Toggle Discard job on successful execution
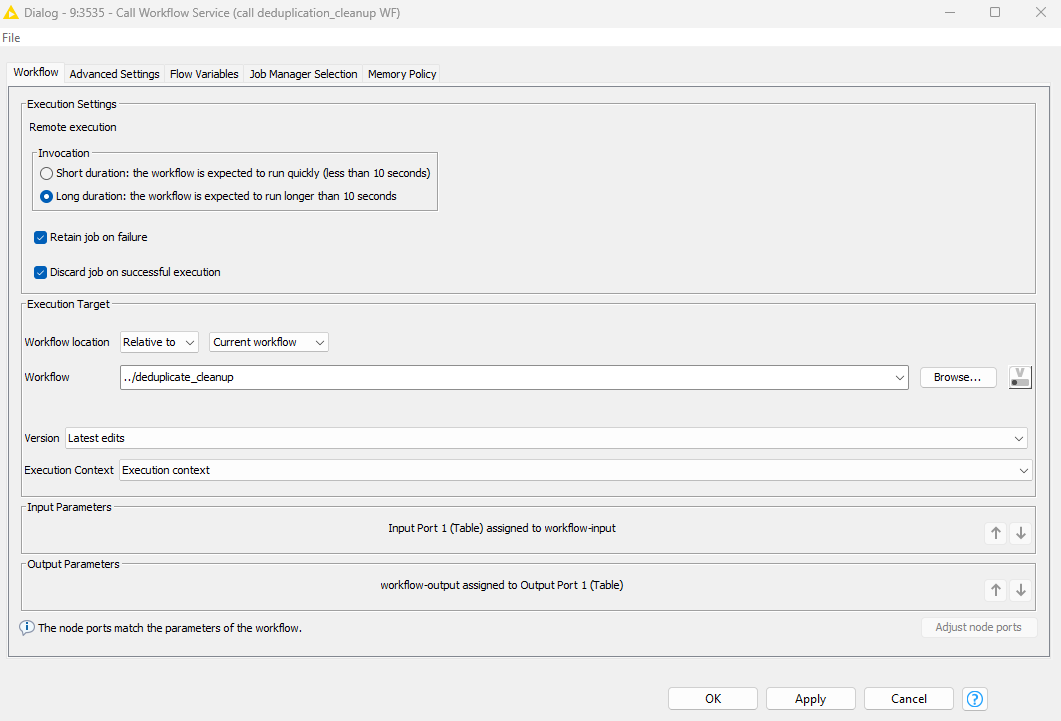 41,272
